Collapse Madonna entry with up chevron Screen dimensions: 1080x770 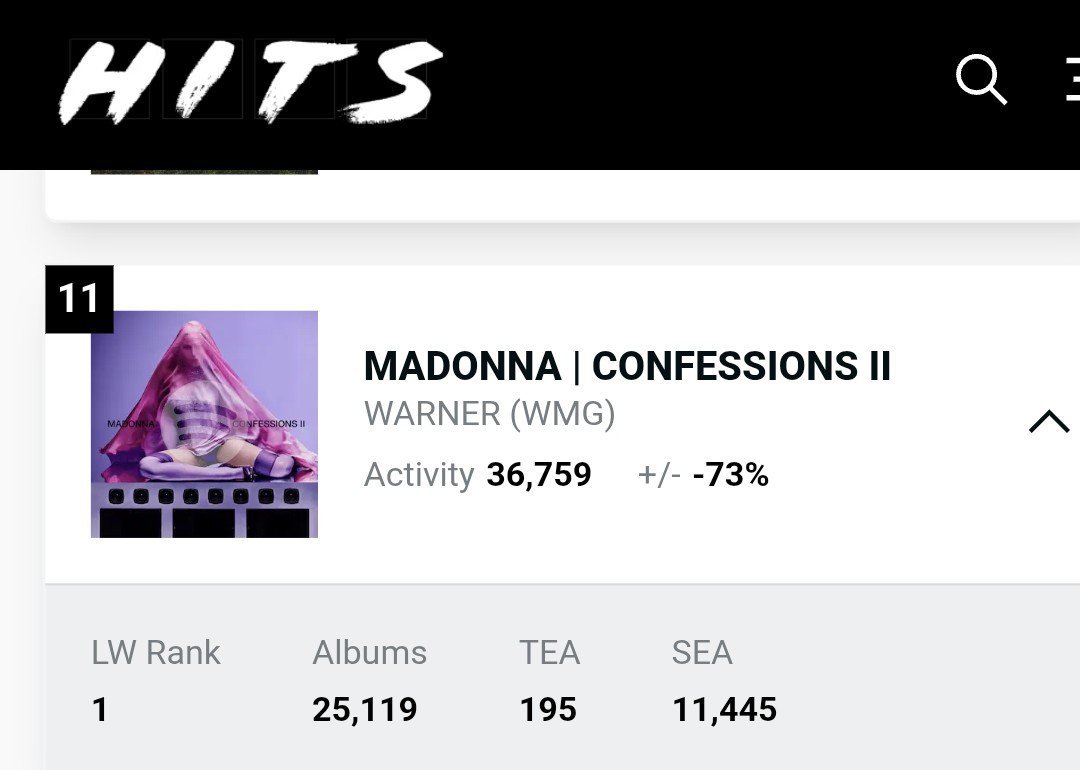[1049, 422]
